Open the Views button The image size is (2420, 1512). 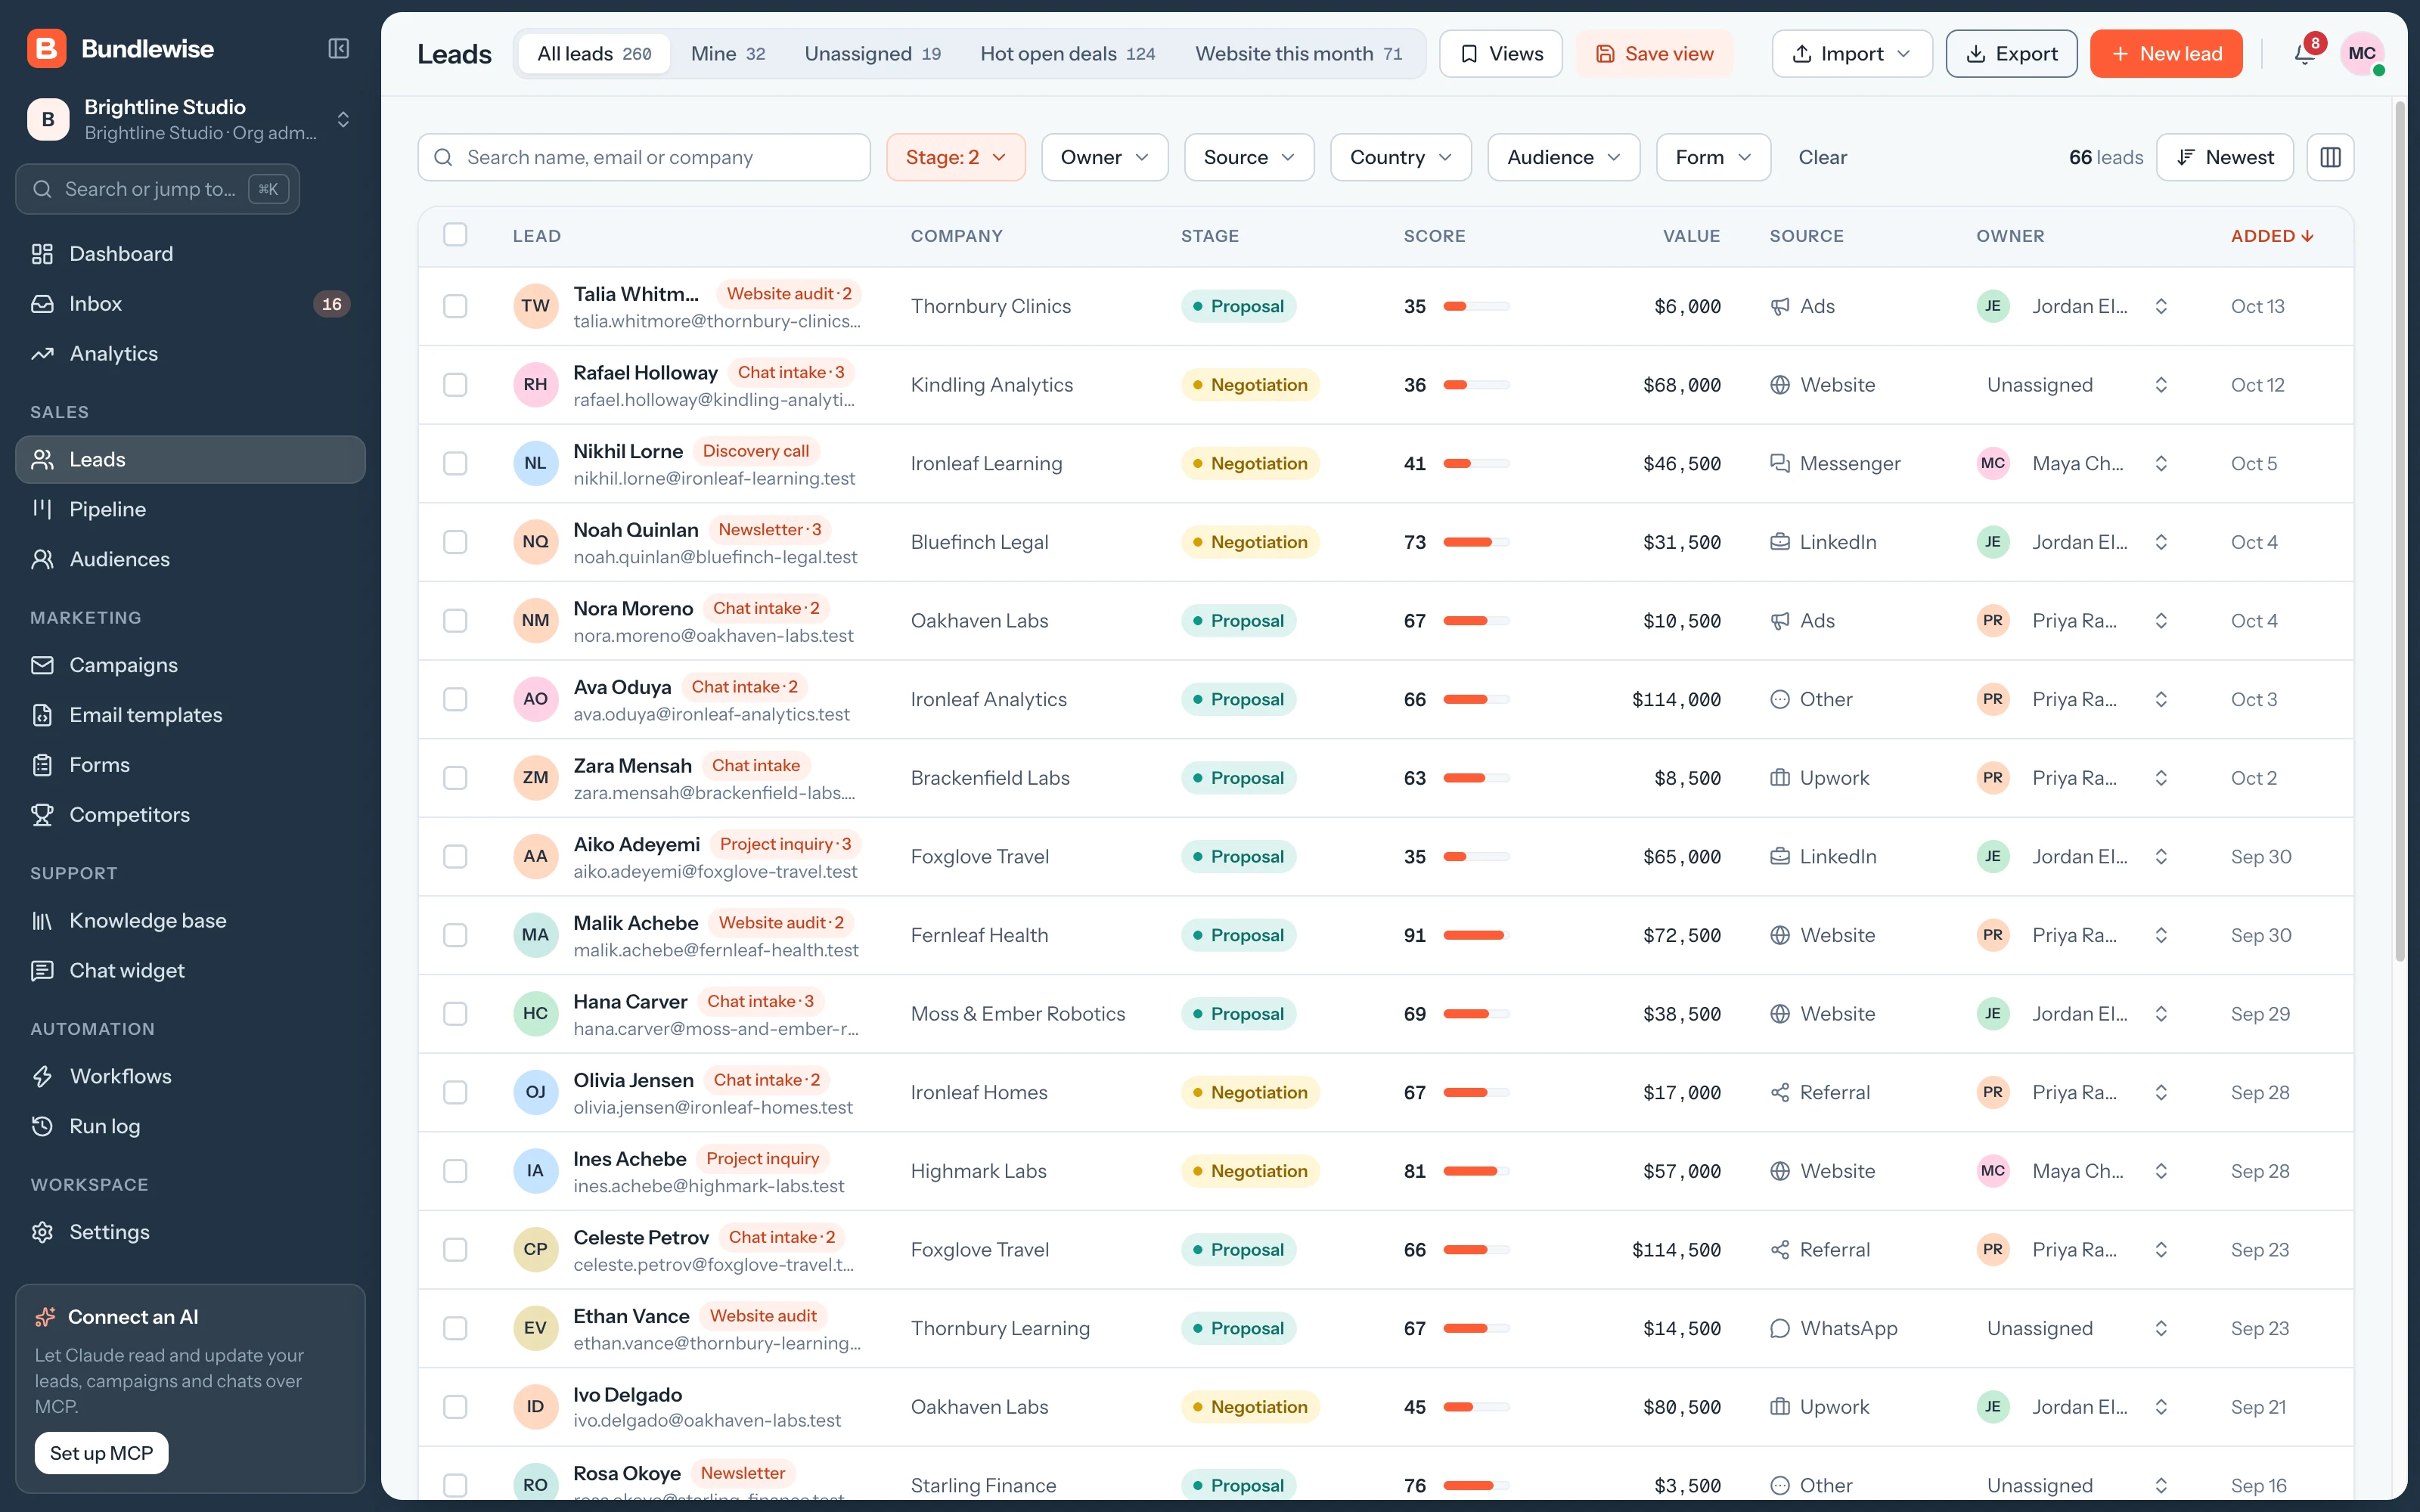(x=1500, y=54)
